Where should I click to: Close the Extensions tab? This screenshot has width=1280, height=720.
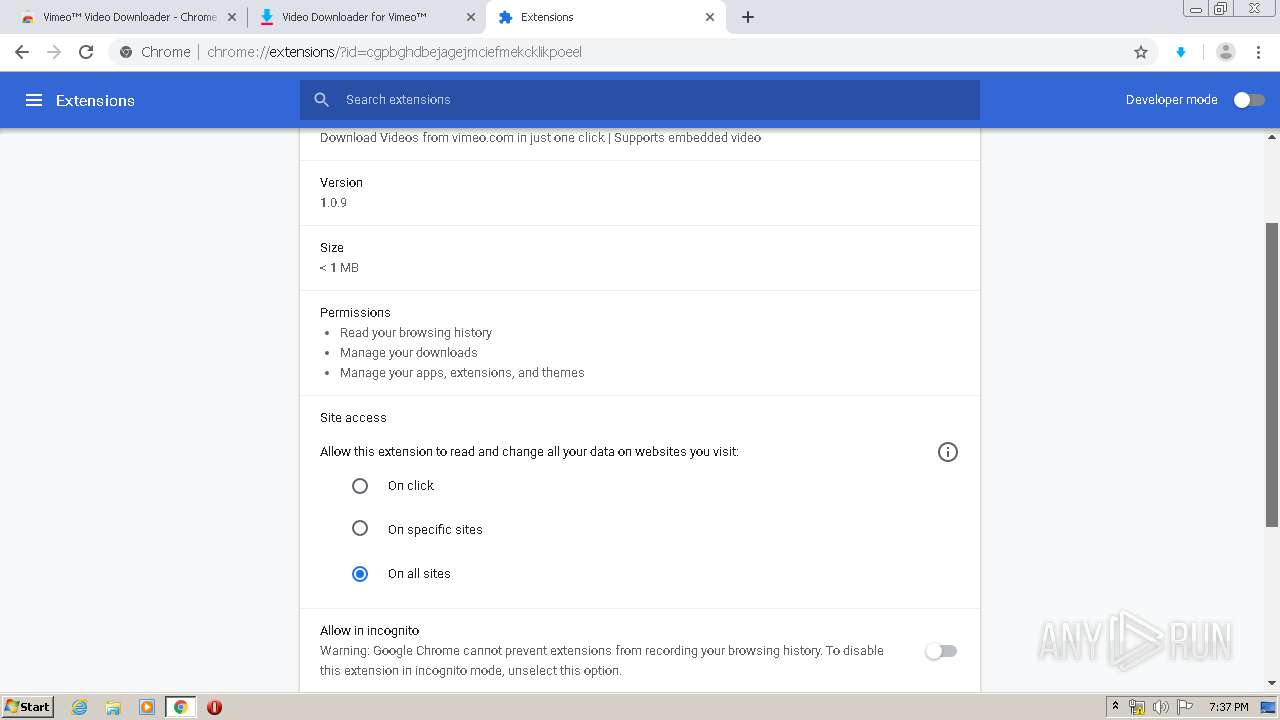(x=710, y=17)
